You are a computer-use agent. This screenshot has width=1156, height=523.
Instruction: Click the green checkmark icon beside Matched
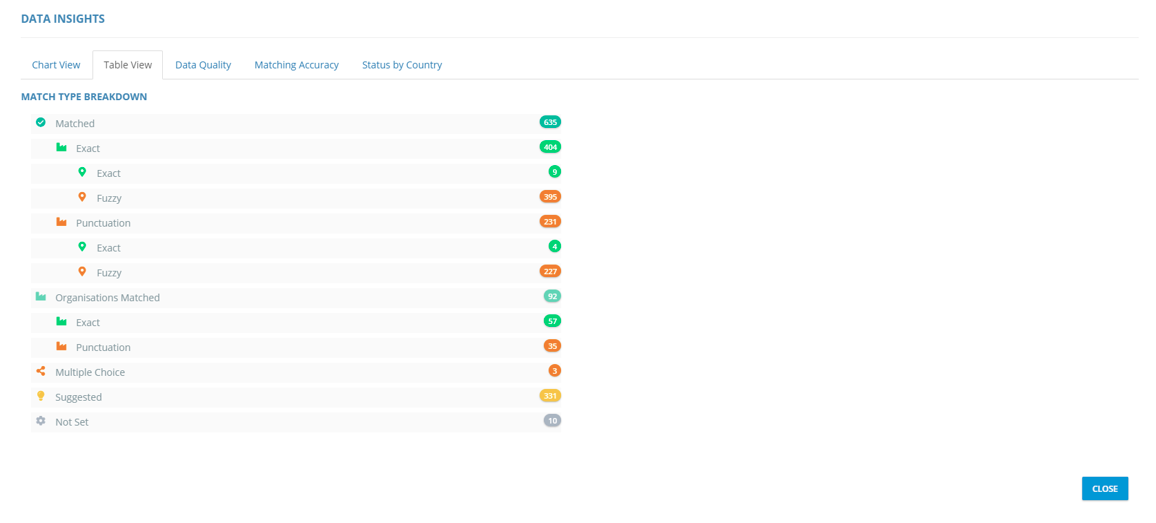[x=41, y=122]
